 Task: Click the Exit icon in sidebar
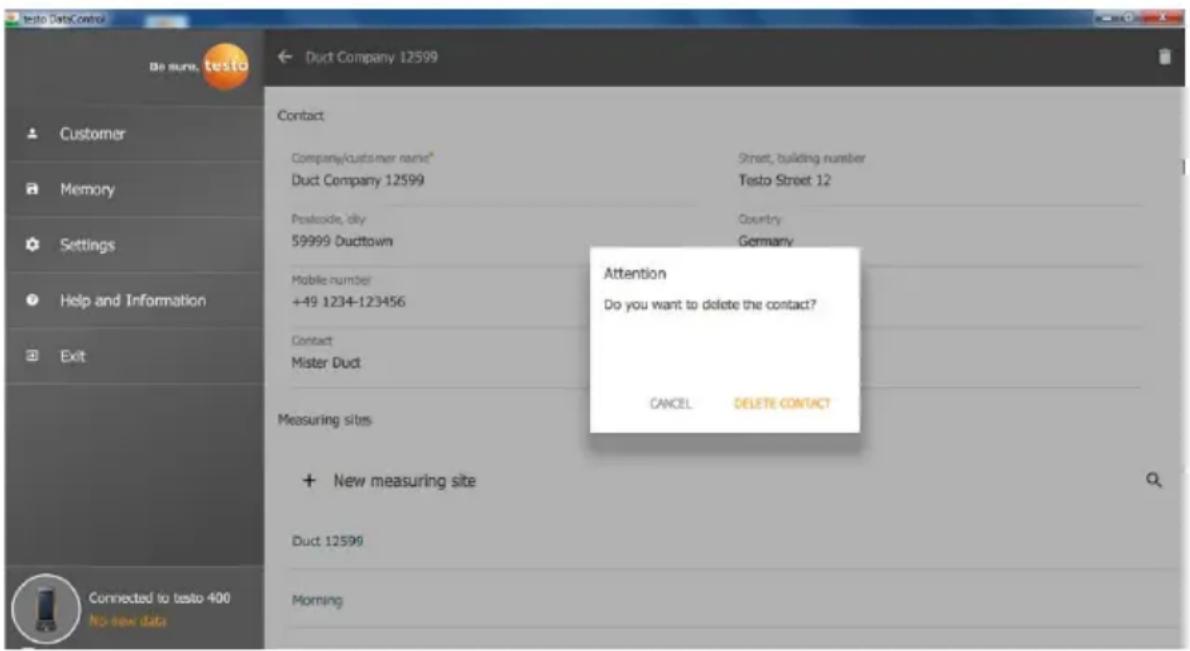pyautogui.click(x=32, y=355)
